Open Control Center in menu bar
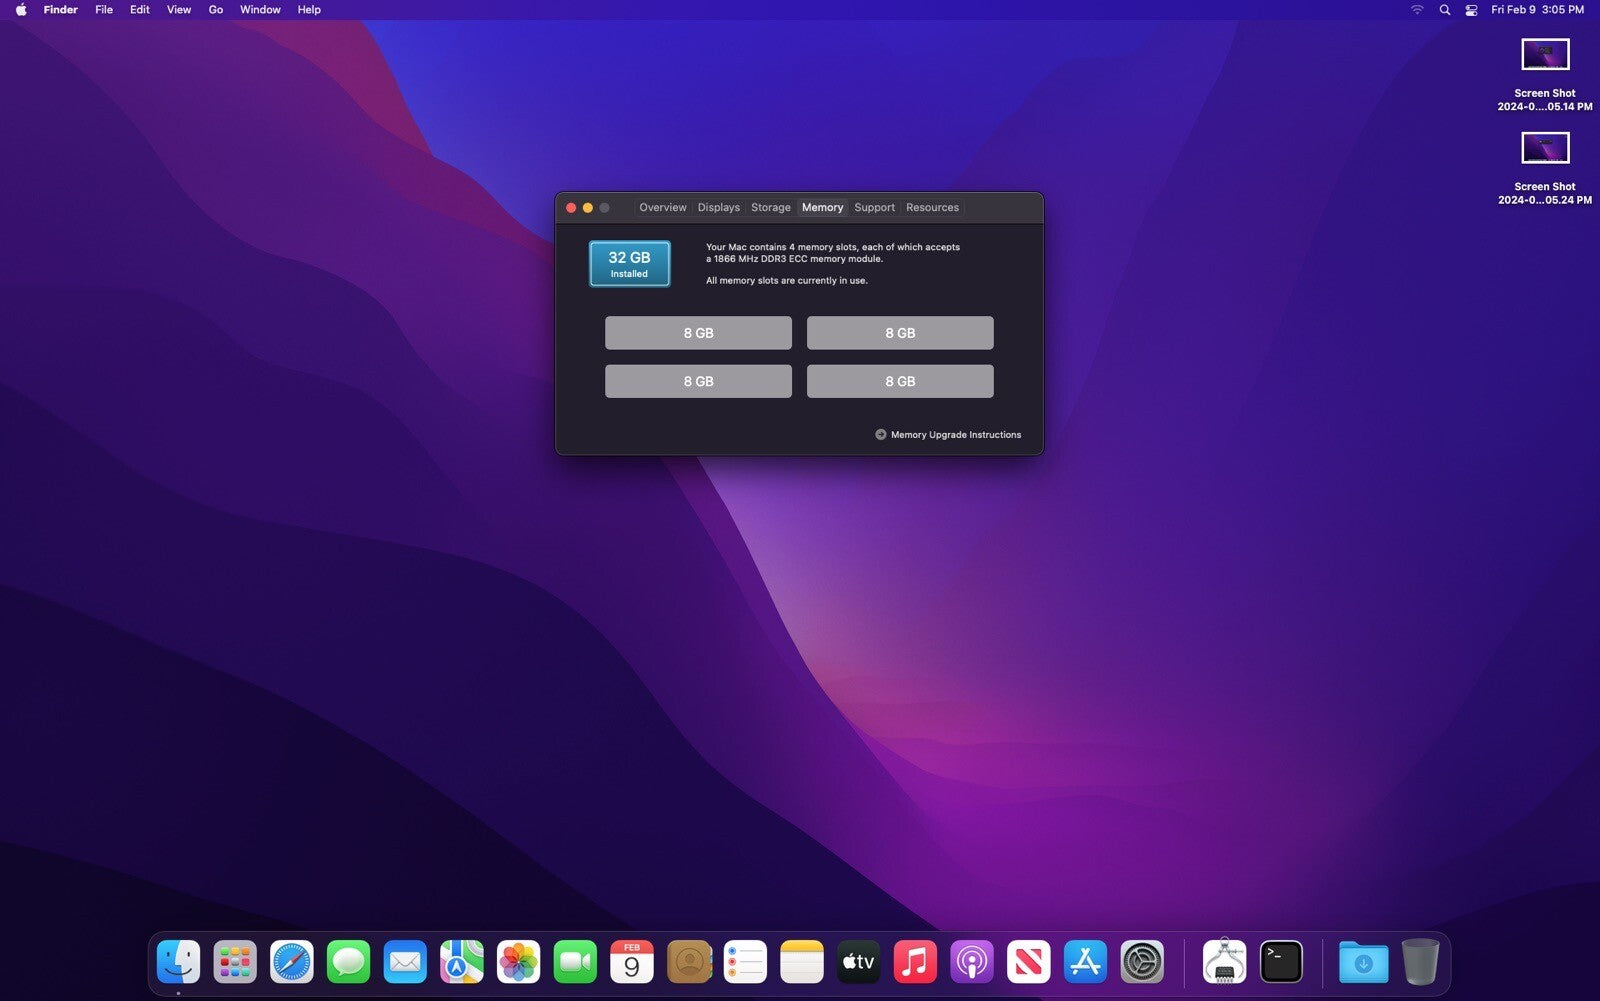Viewport: 1600px width, 1001px height. [1471, 10]
